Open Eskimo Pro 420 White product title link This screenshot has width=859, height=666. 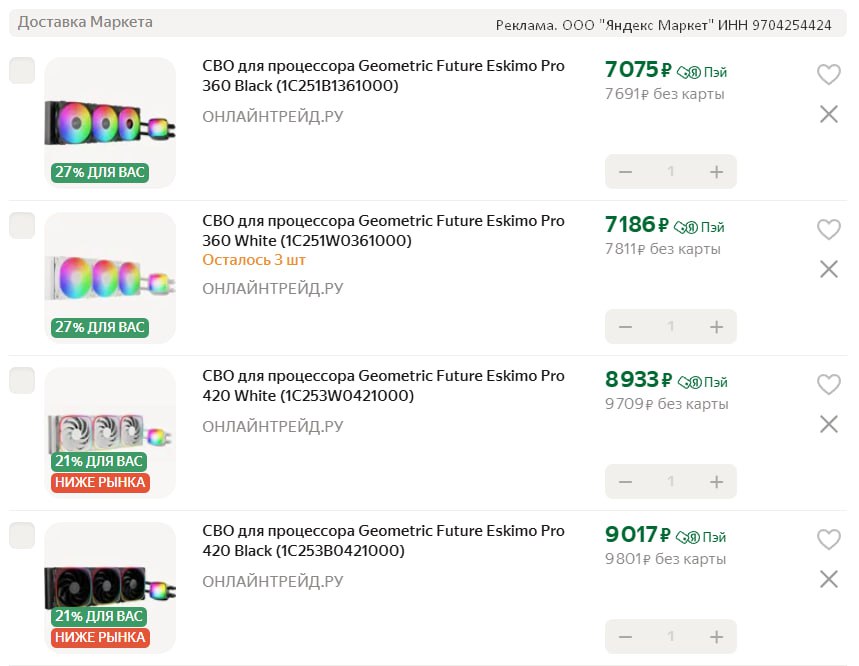(x=383, y=386)
